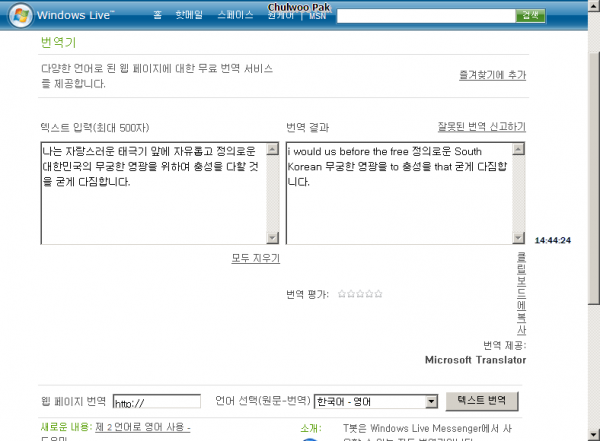600x441 pixels.
Task: Click the 번역 평가 label
Action: click(308, 294)
